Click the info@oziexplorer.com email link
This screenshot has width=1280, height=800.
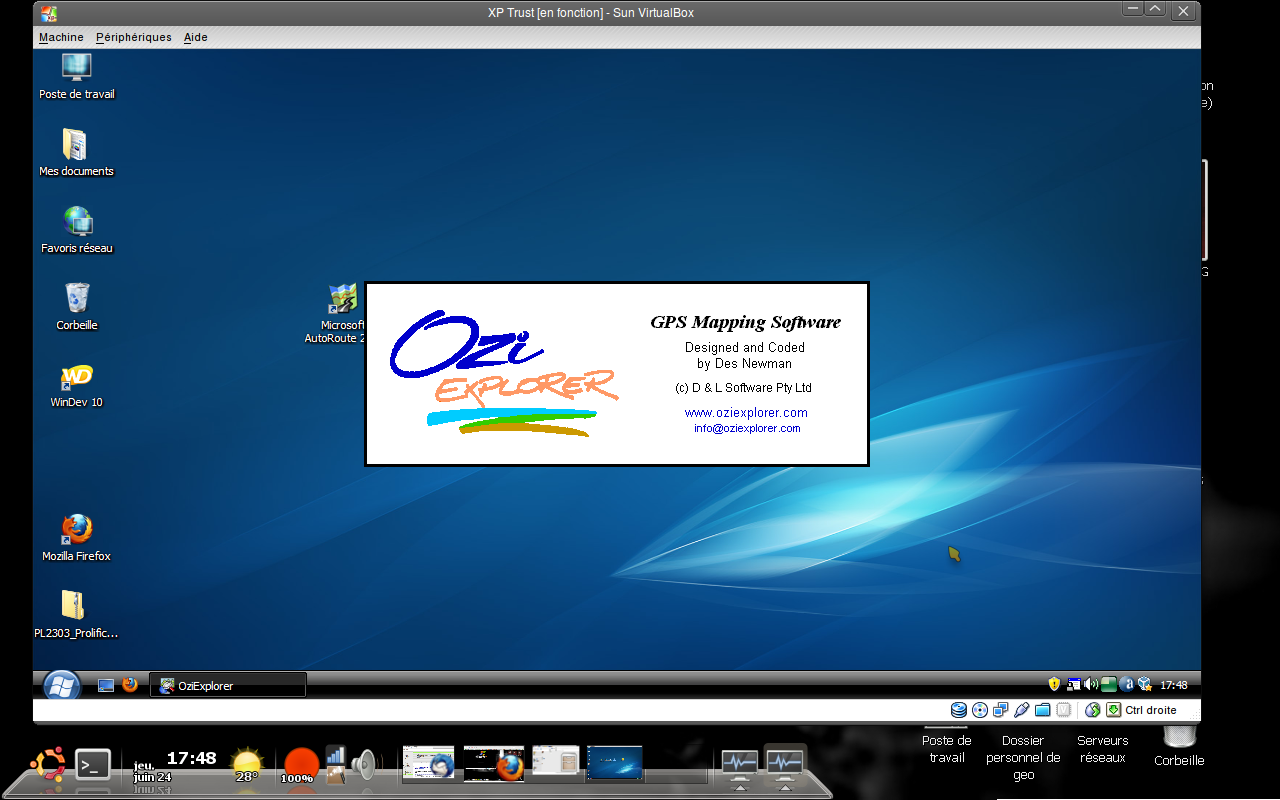[x=747, y=428]
